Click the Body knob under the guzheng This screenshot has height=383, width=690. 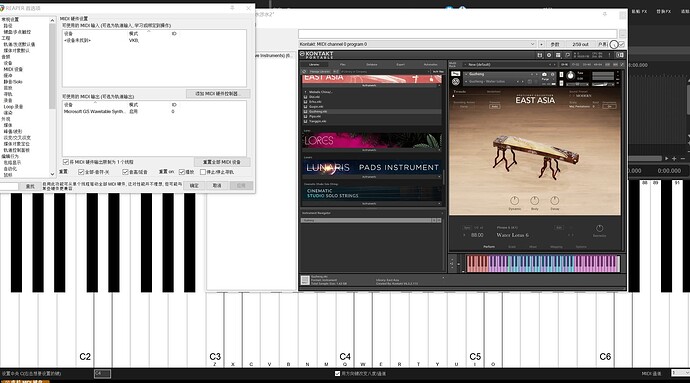(x=535, y=201)
